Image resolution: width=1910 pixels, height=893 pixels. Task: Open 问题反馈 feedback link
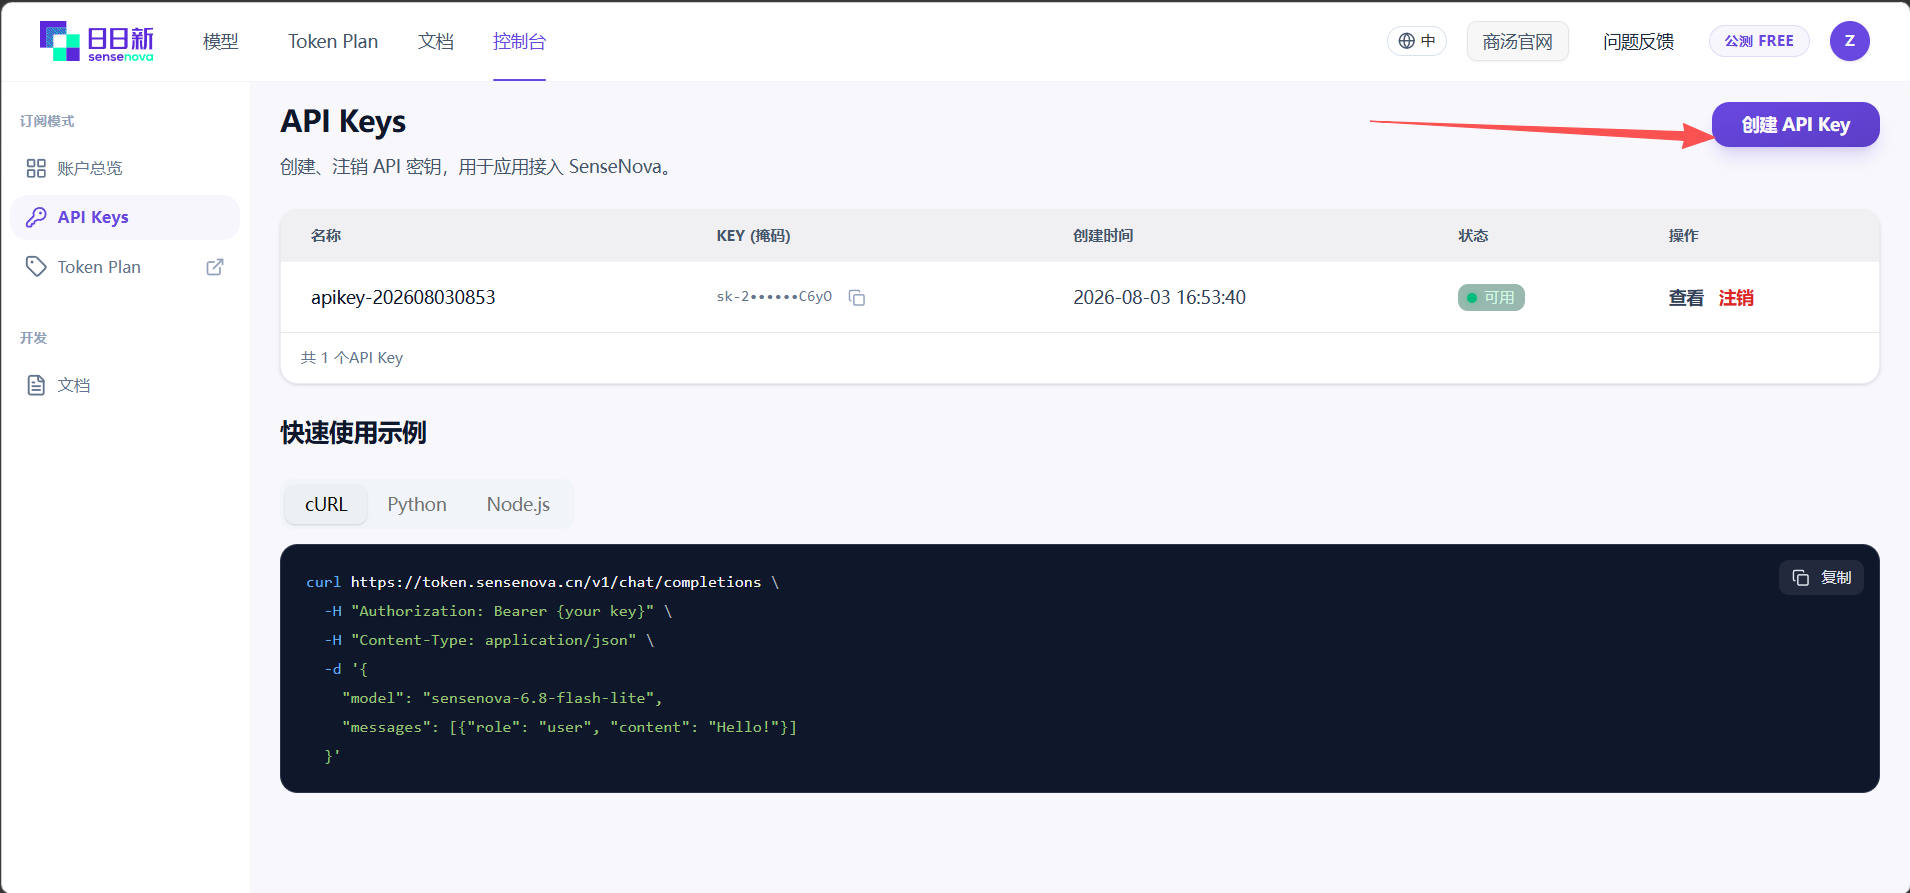click(x=1638, y=41)
